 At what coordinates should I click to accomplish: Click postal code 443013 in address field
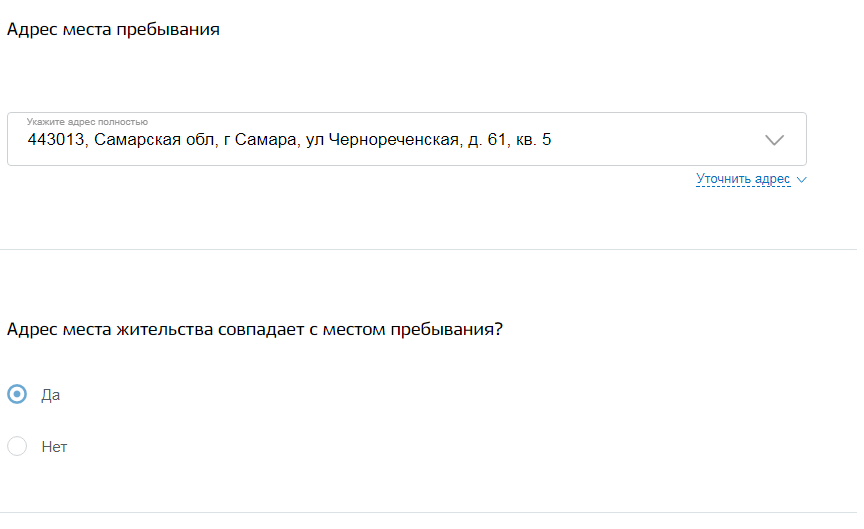tap(56, 140)
